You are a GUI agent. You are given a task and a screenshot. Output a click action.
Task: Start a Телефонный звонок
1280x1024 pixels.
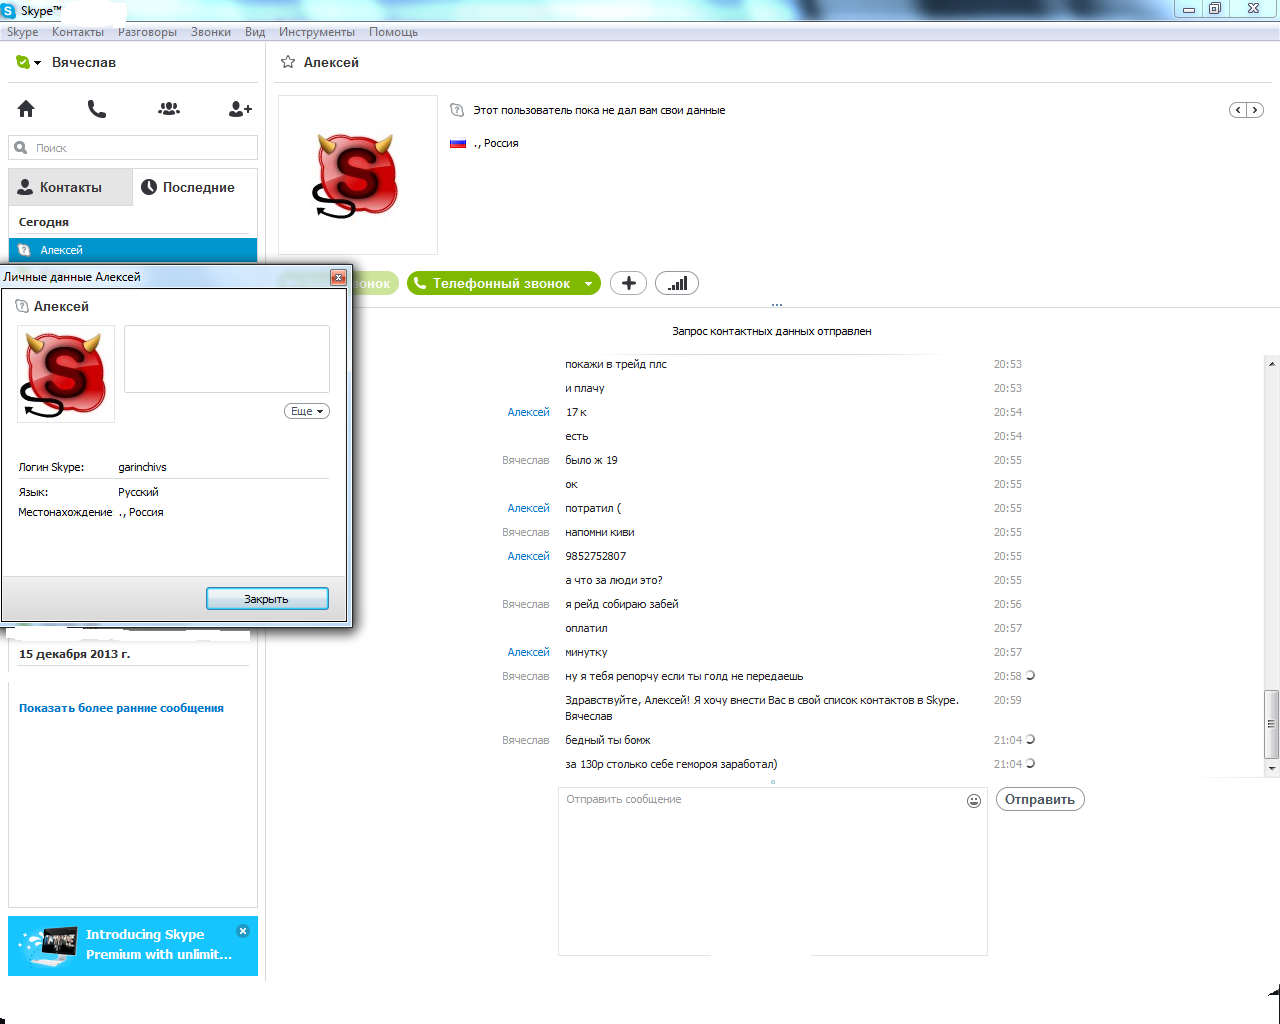tap(492, 283)
